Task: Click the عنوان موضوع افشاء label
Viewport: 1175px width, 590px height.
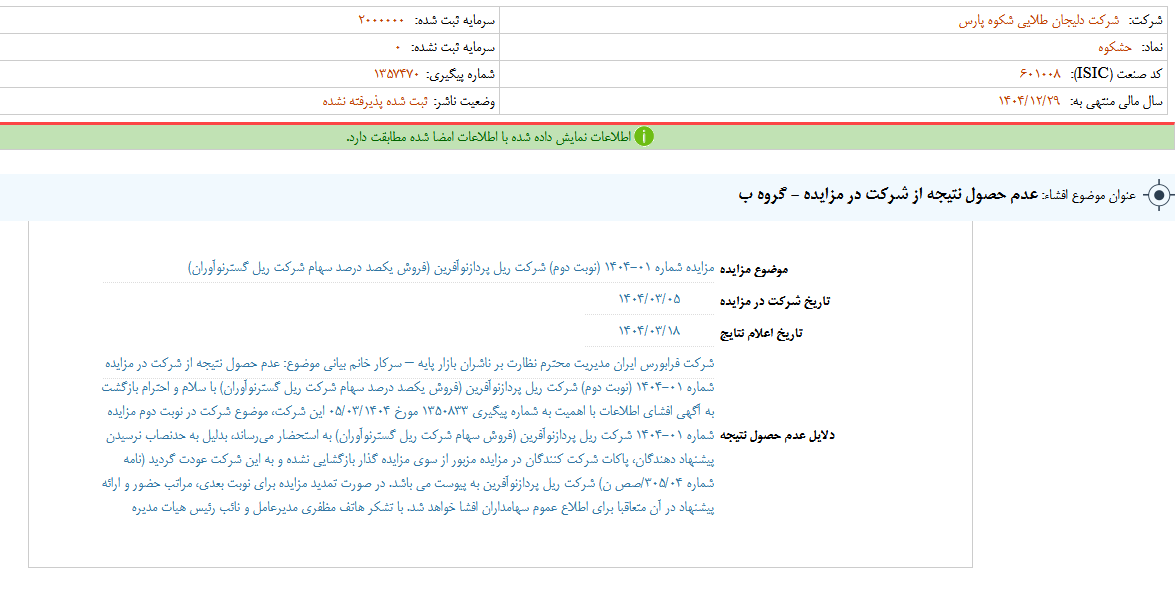Action: (1090, 196)
